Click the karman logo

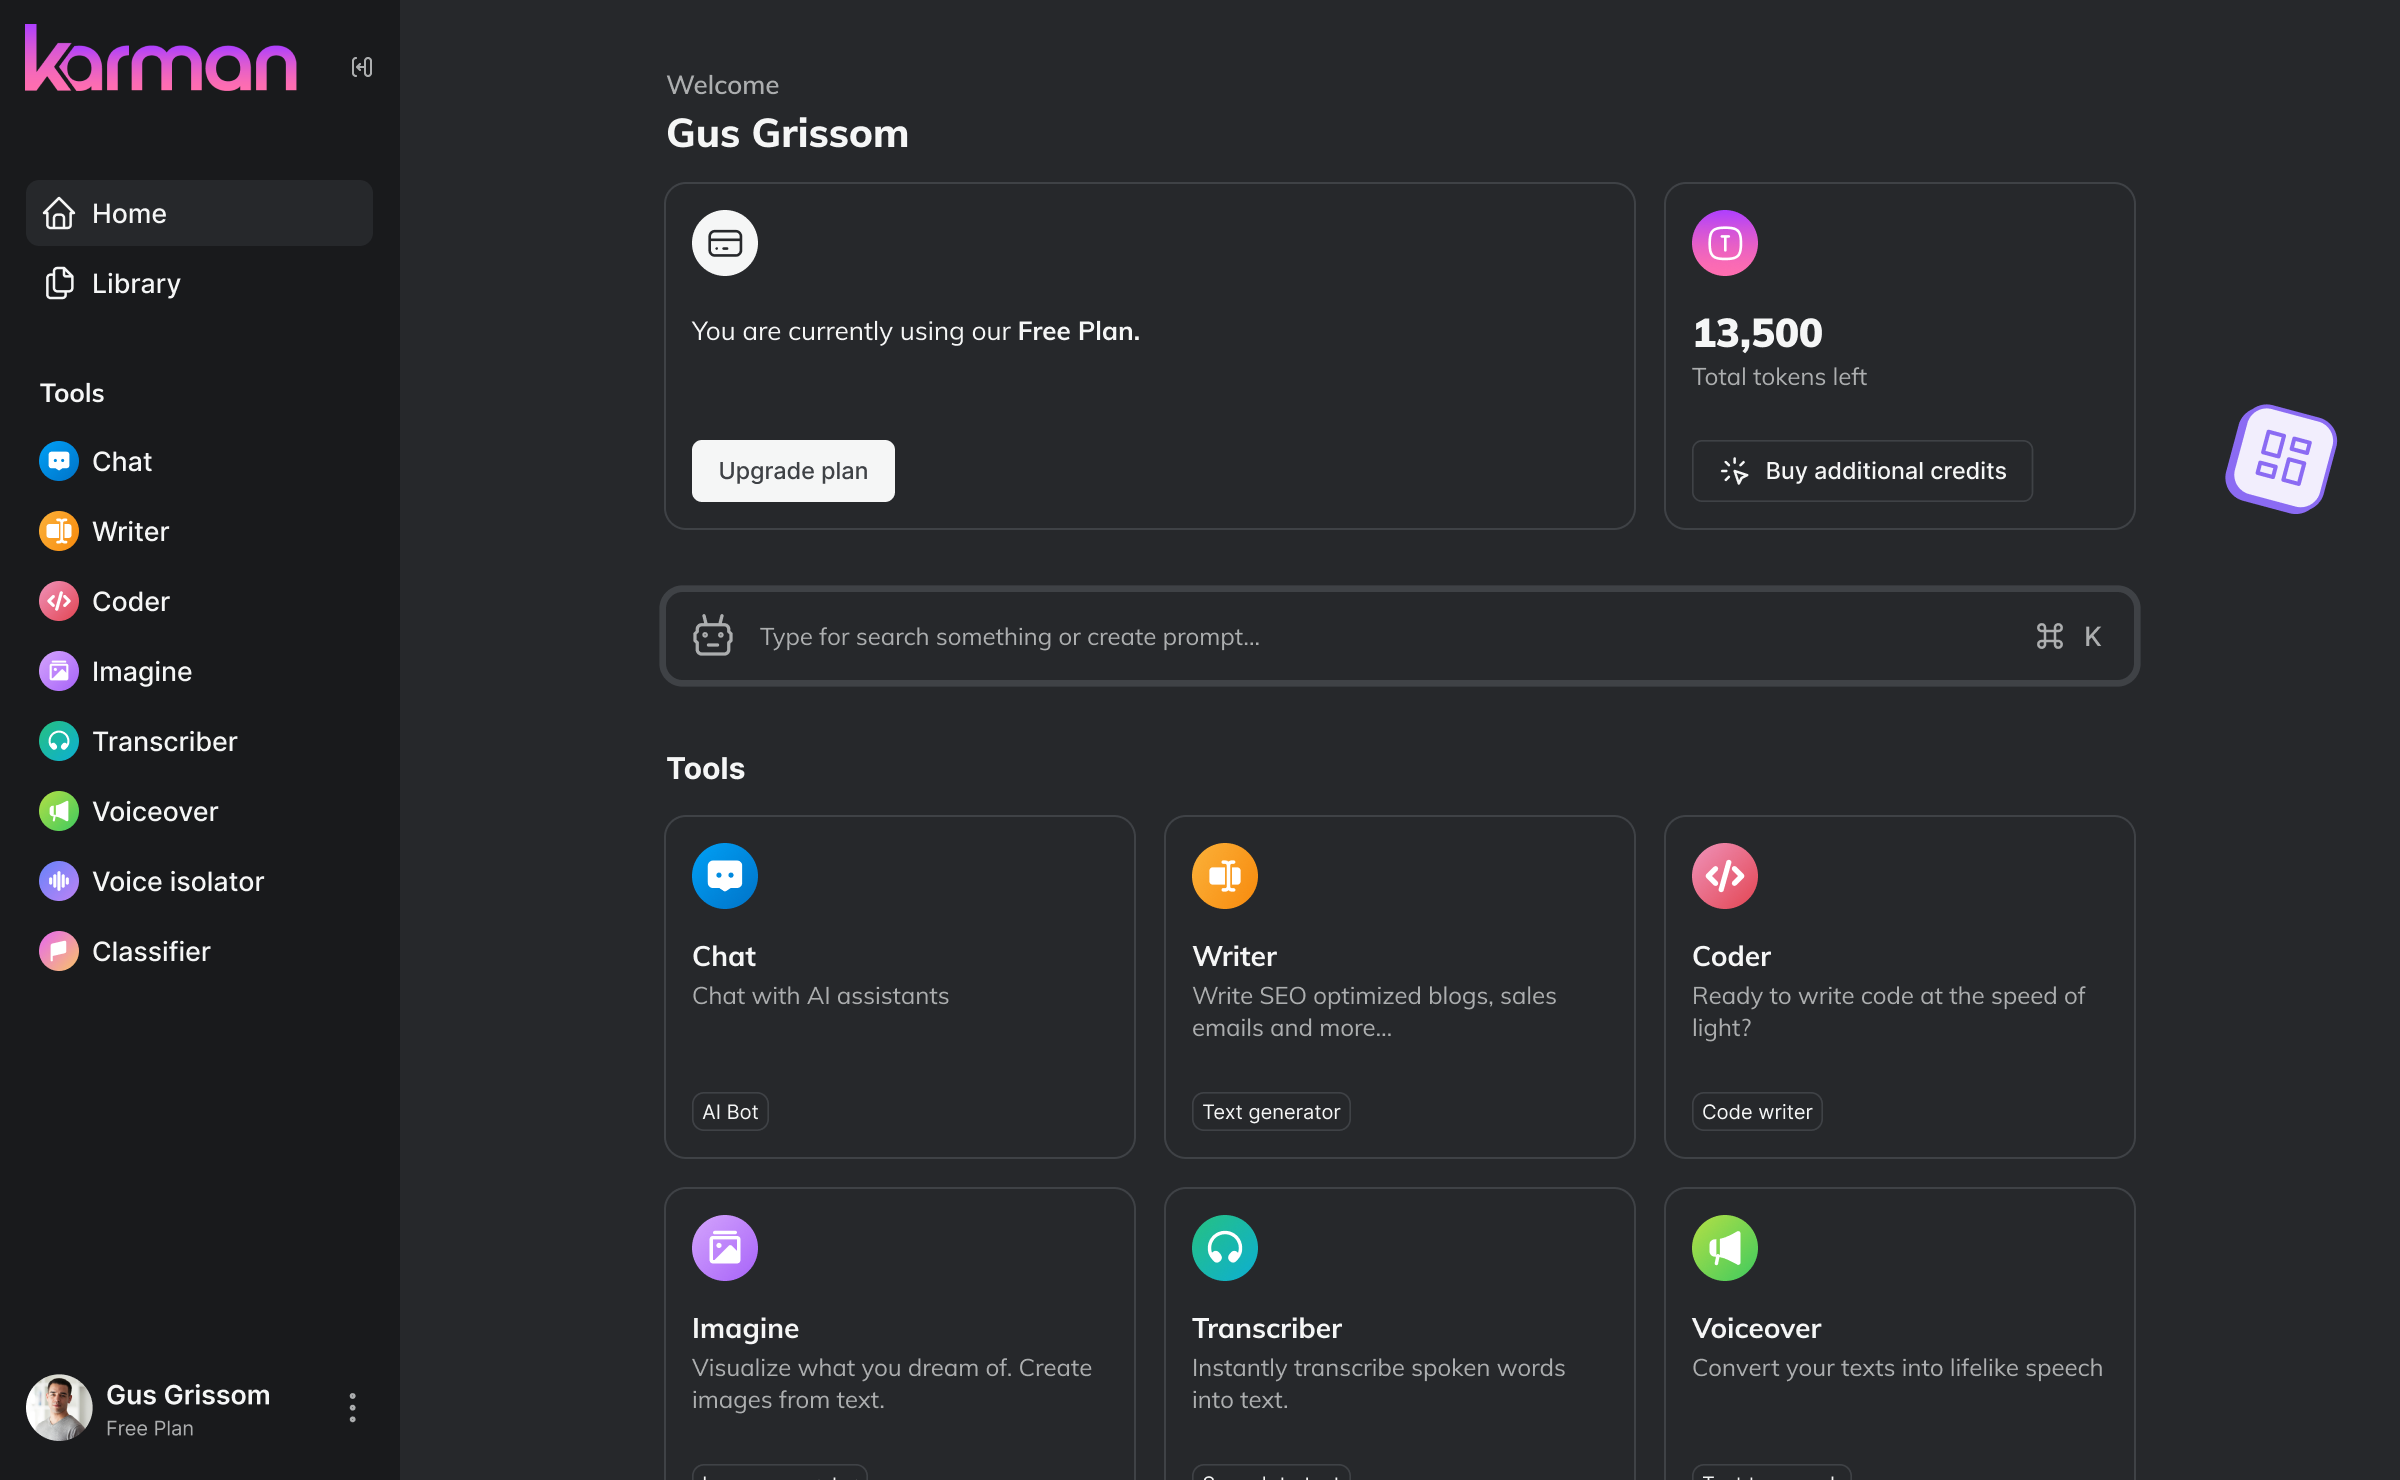click(x=160, y=60)
